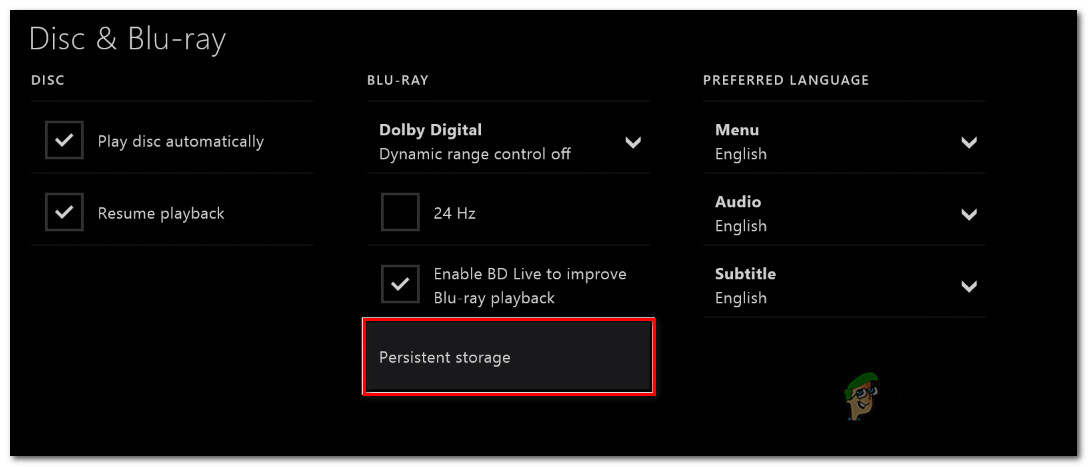Image resolution: width=1088 pixels, height=467 pixels.
Task: Select the DISC section header
Action: (48, 80)
